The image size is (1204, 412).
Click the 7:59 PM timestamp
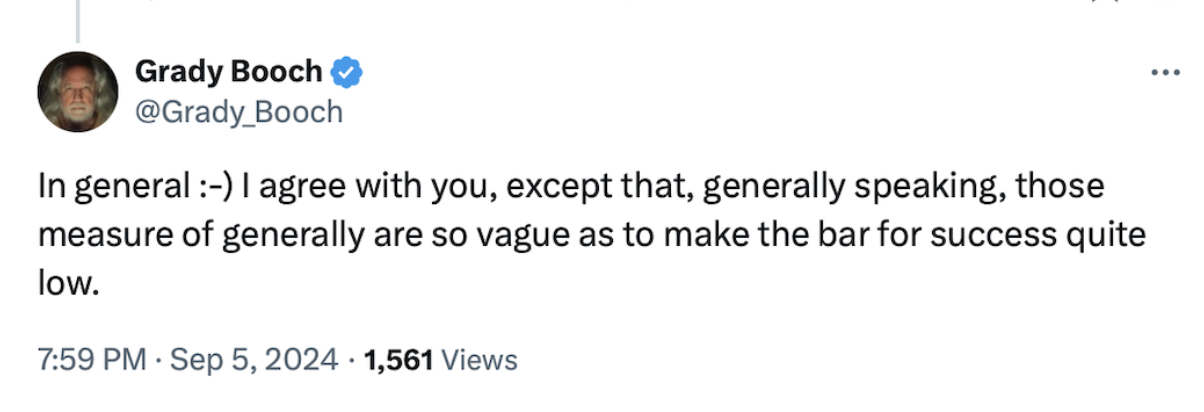(92, 360)
